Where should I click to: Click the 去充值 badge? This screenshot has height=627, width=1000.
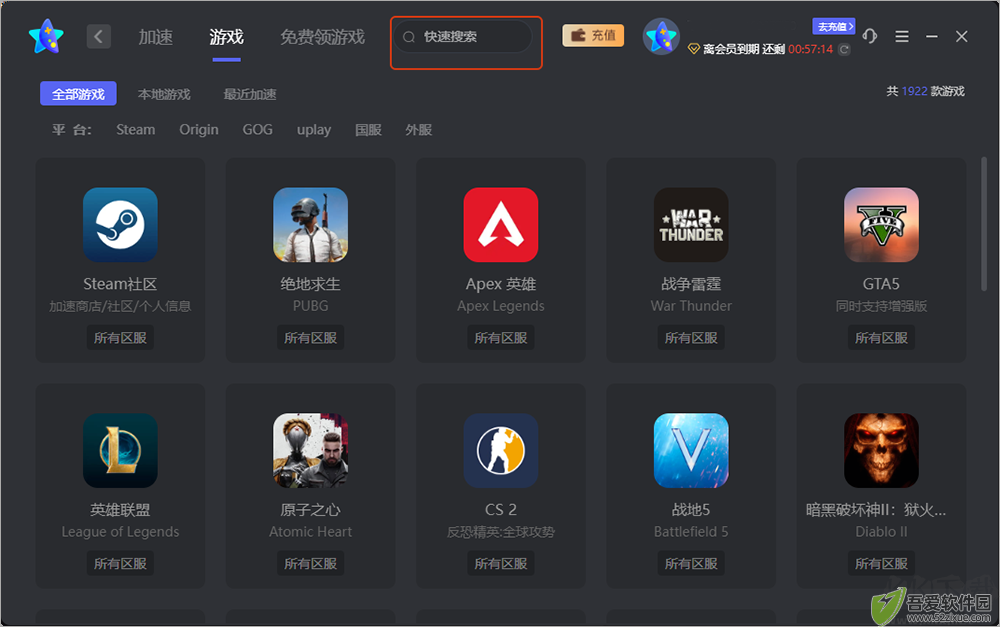tap(834, 26)
